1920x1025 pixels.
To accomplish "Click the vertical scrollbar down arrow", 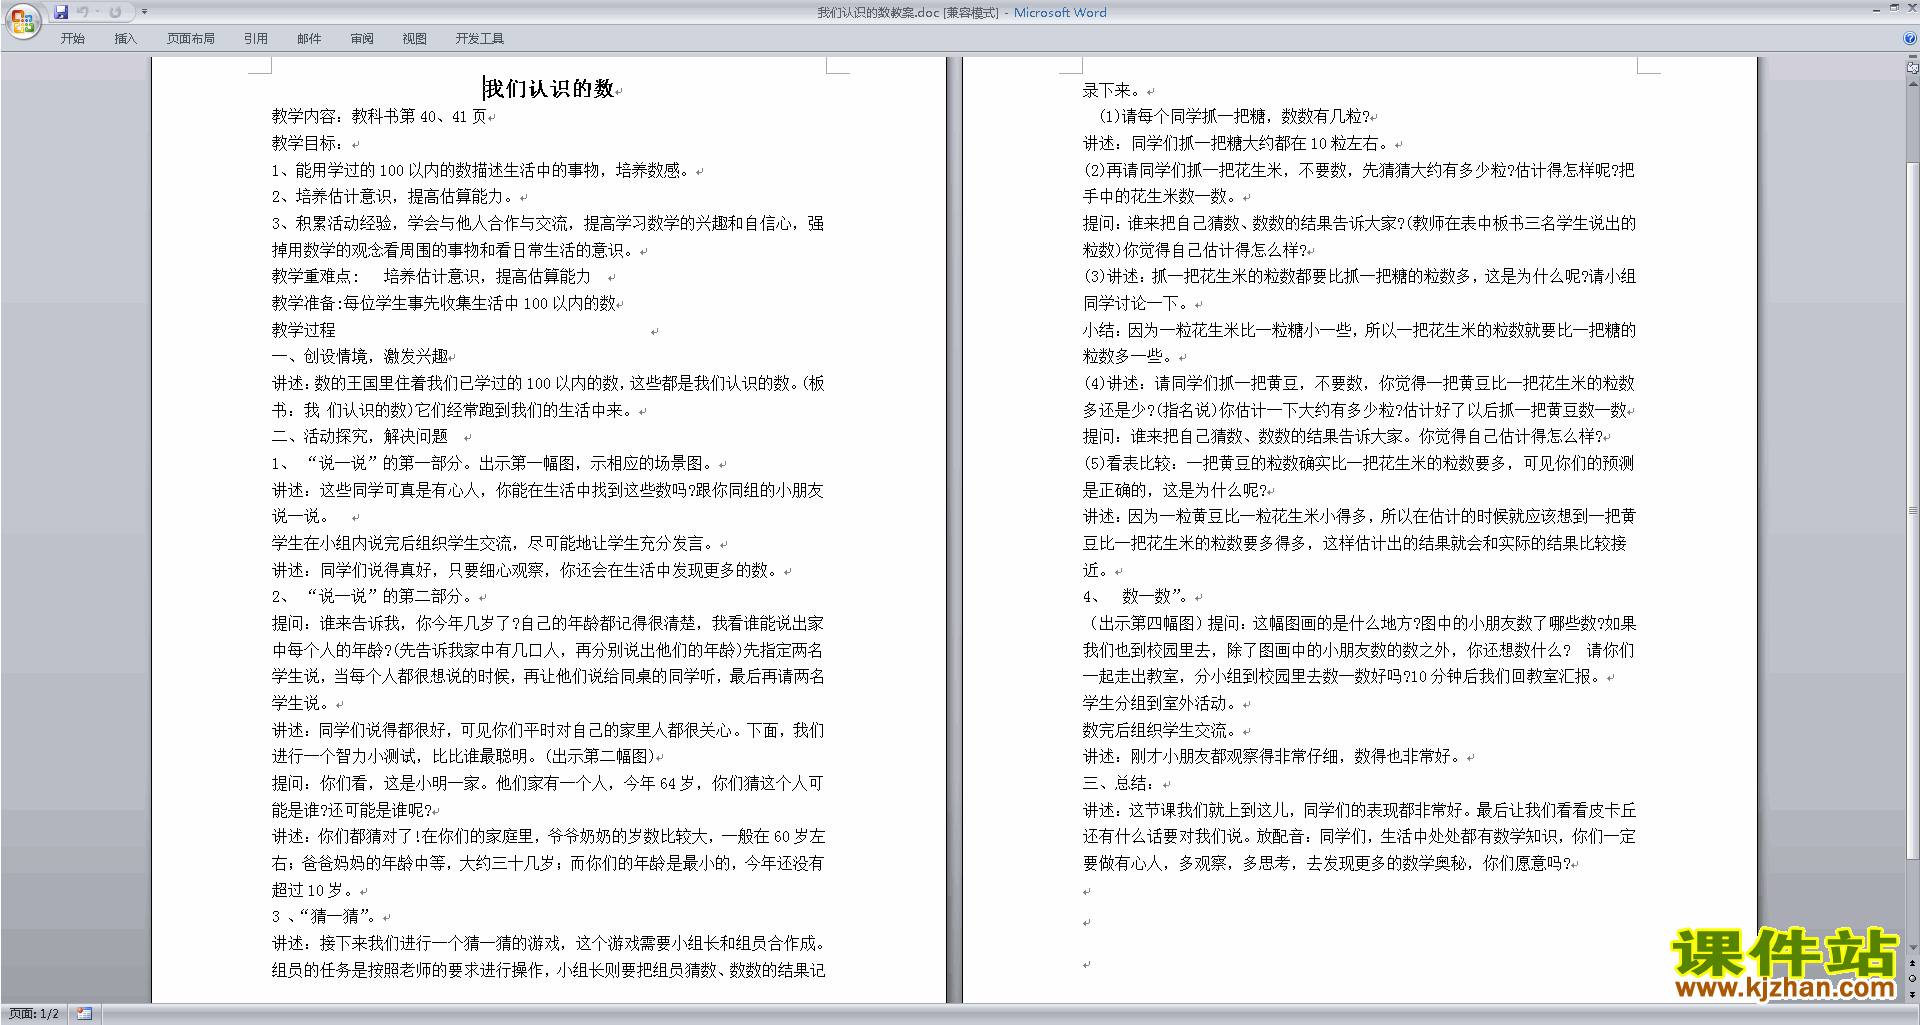I will [1913, 947].
